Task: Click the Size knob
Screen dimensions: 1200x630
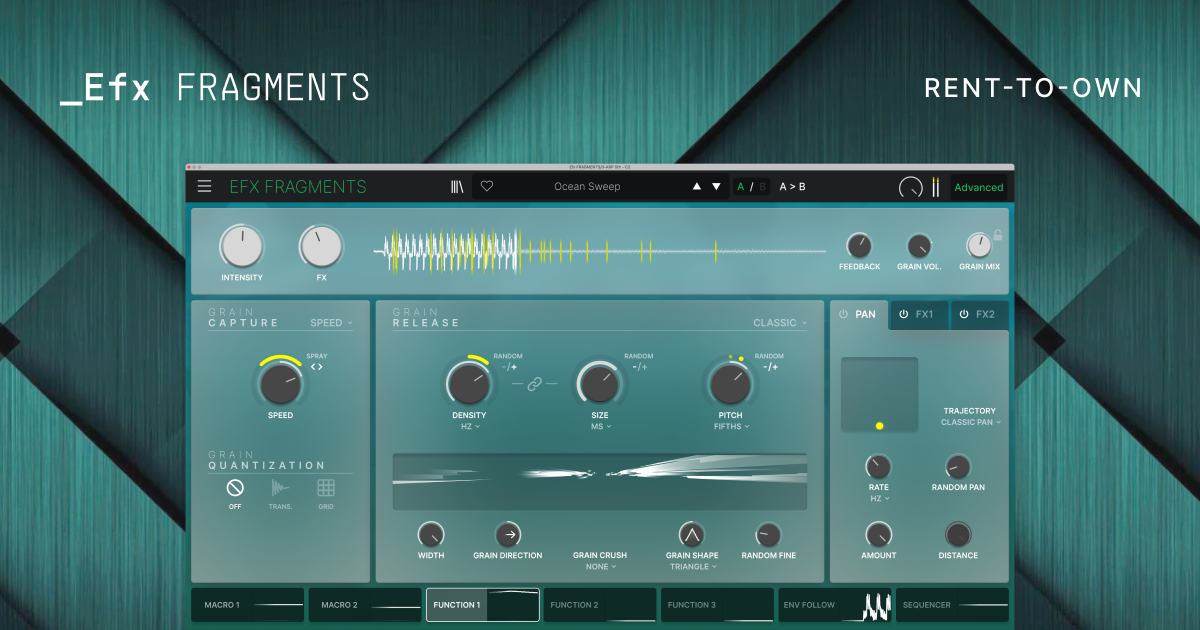Action: click(x=599, y=383)
